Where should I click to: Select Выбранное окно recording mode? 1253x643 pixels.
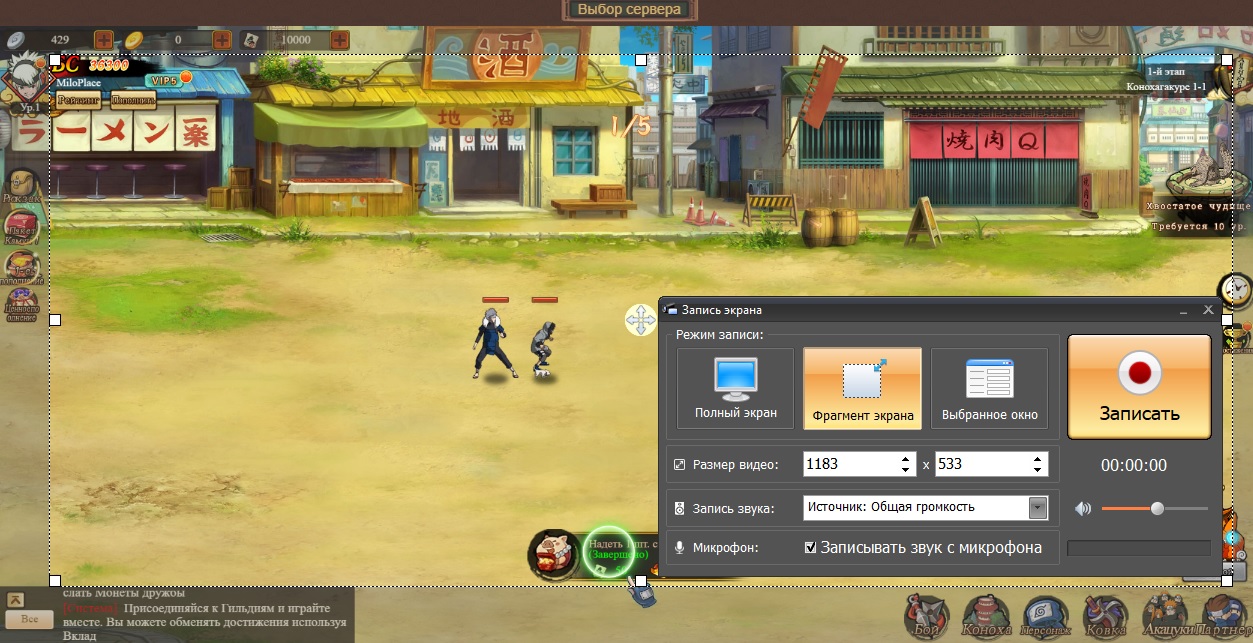pyautogui.click(x=990, y=389)
